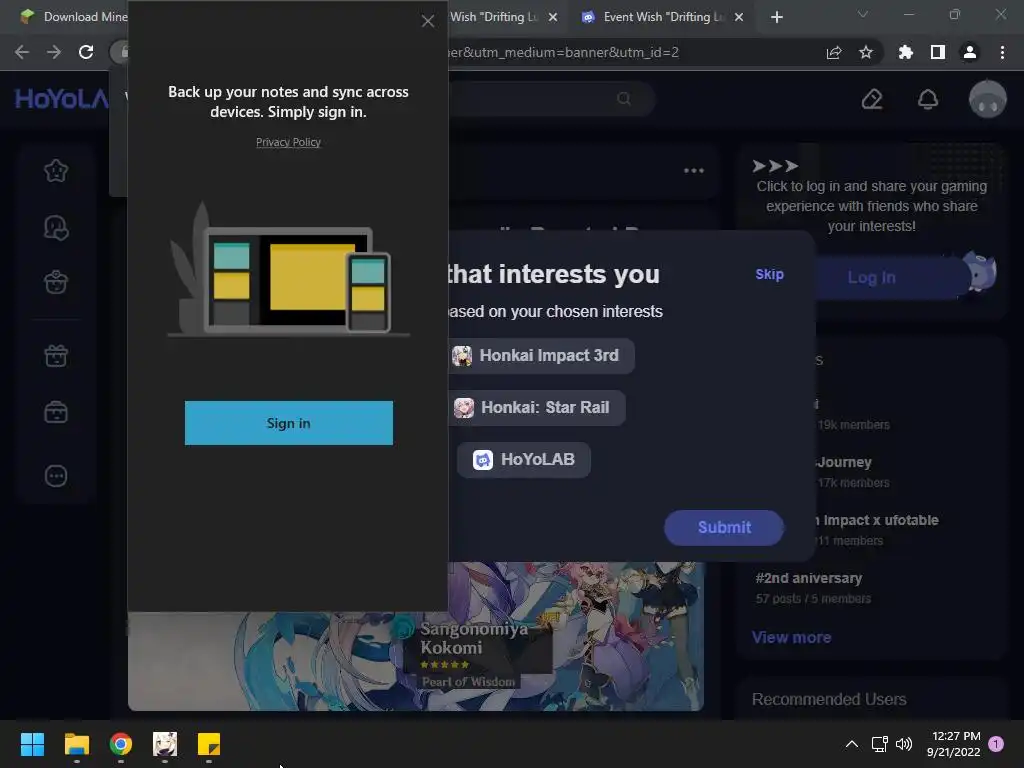Click the HoYoLAB logo
The width and height of the screenshot is (1024, 768).
coord(61,99)
